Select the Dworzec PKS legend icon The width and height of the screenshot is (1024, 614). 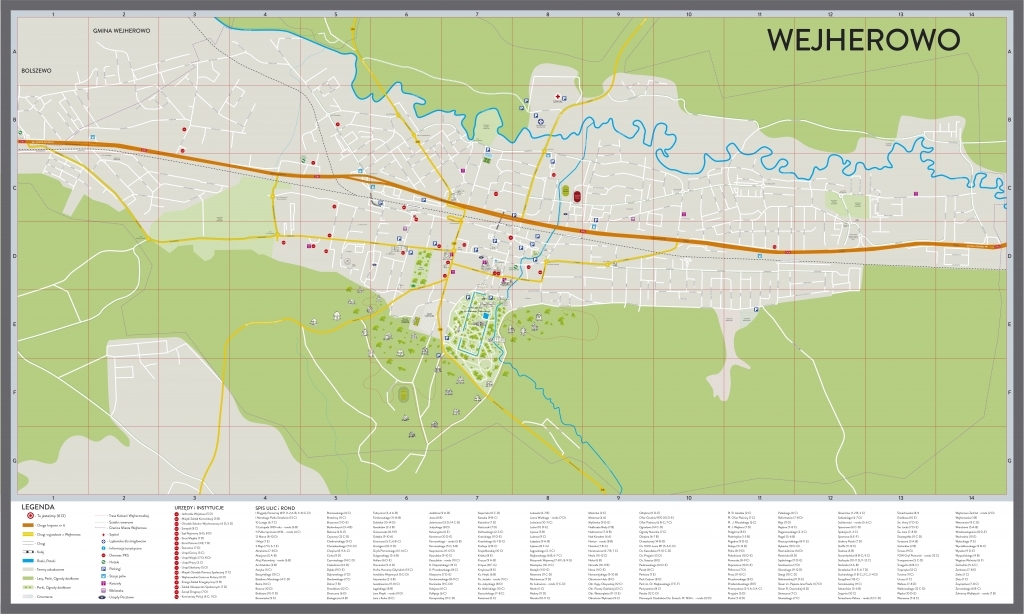pyautogui.click(x=103, y=555)
